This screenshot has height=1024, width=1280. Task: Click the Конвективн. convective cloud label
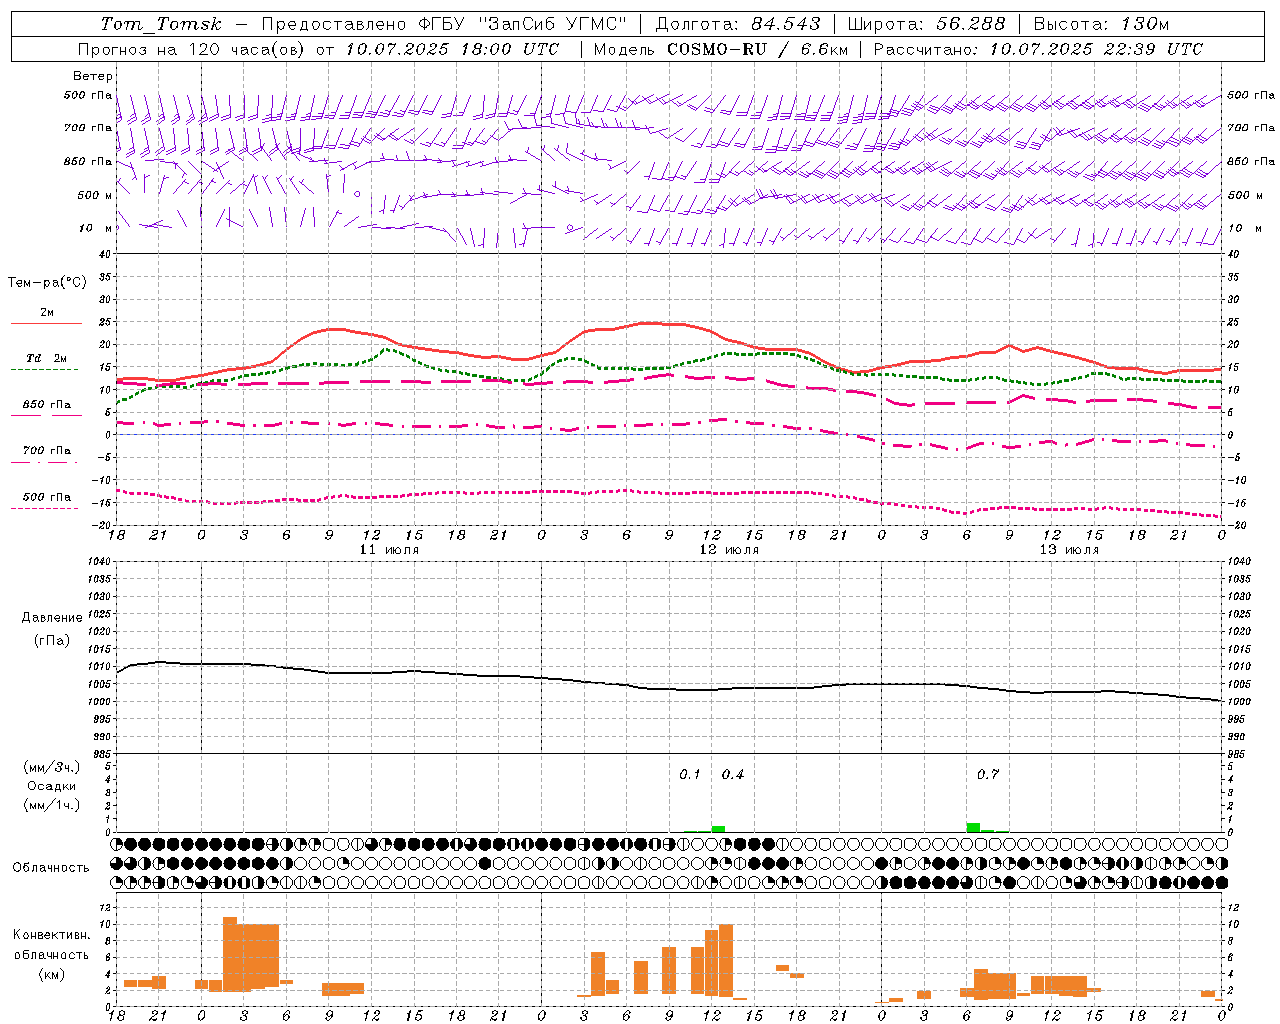[x=51, y=935]
